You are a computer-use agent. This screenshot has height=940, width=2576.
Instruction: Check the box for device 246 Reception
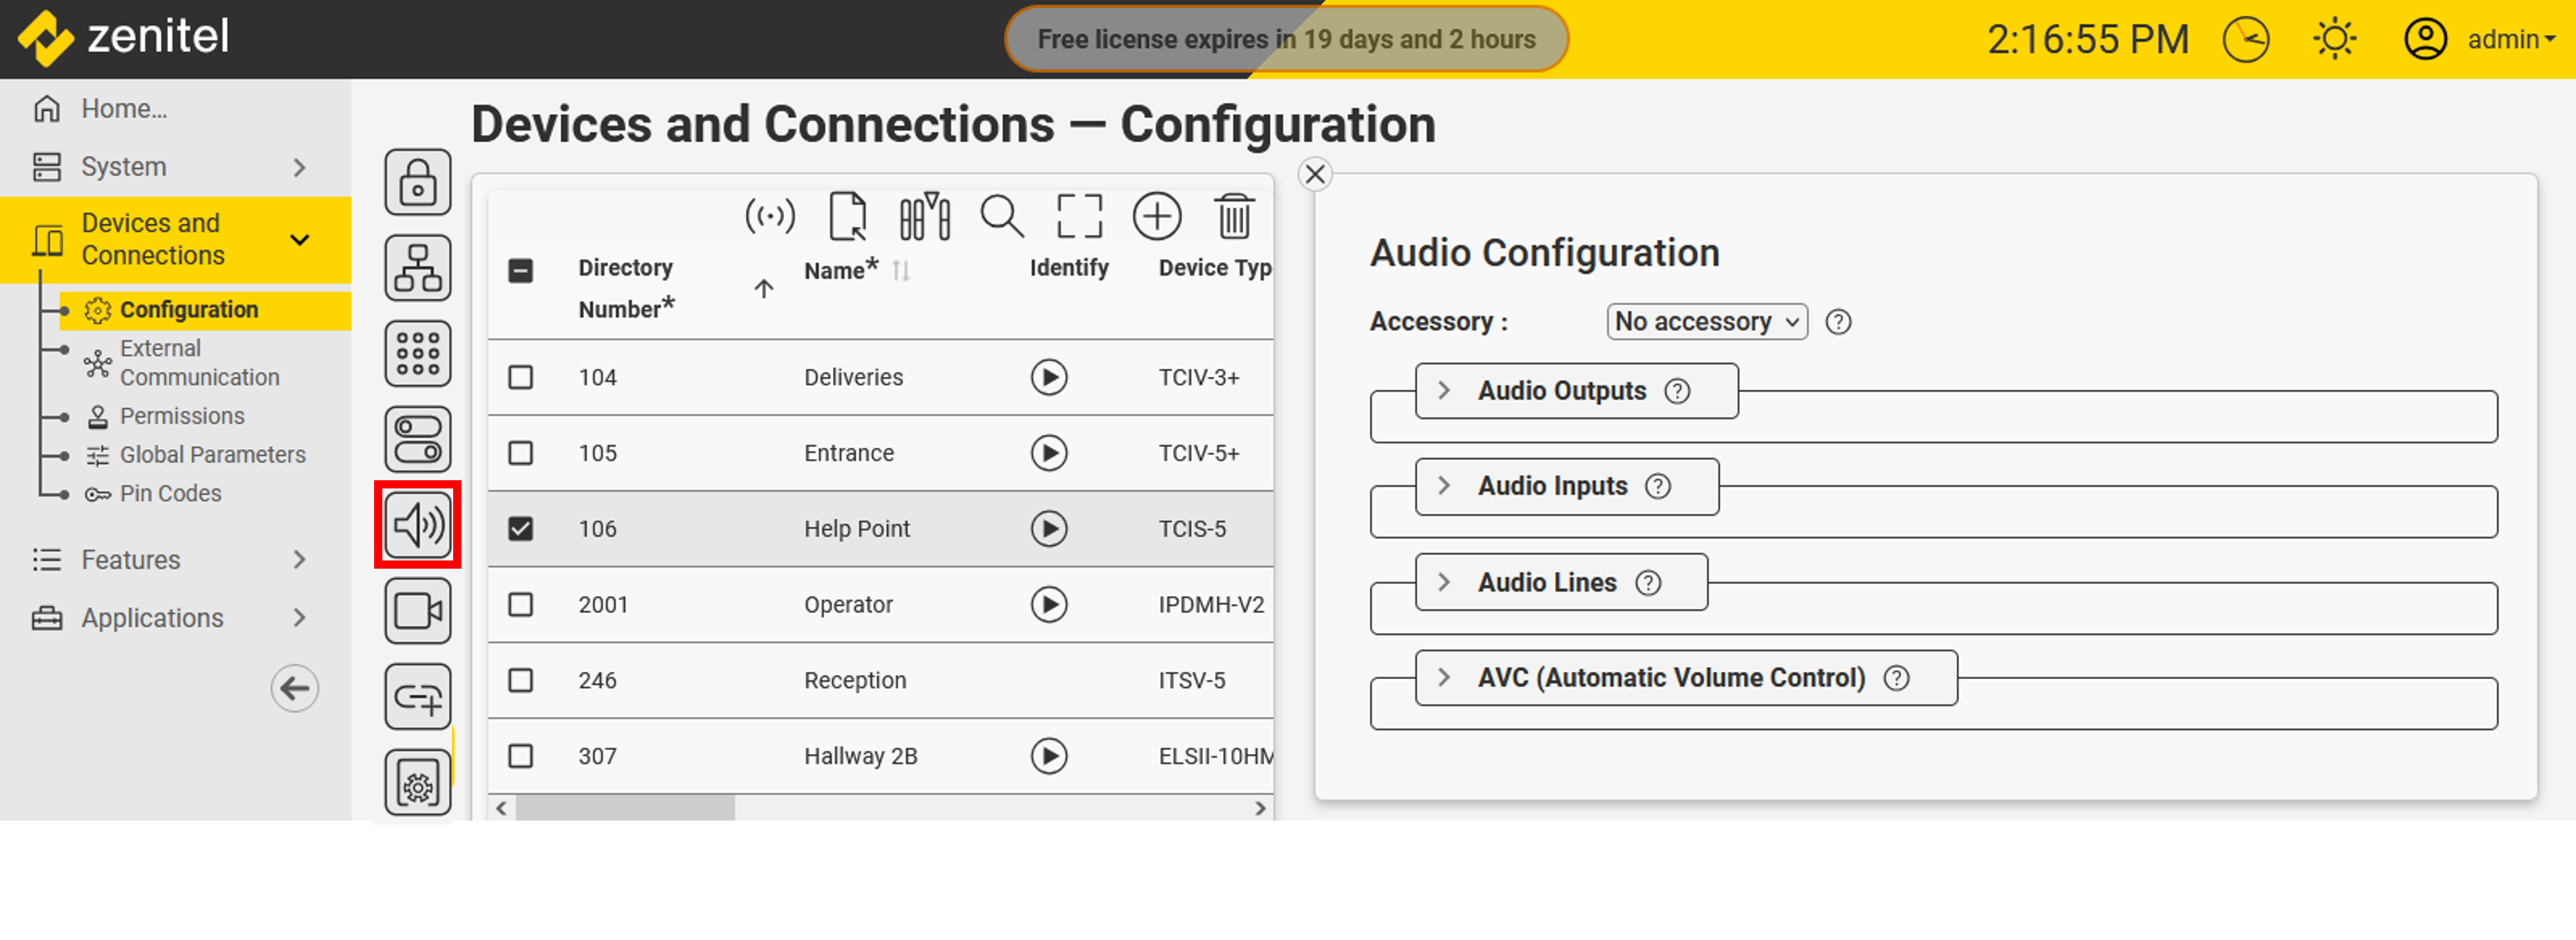click(x=521, y=680)
